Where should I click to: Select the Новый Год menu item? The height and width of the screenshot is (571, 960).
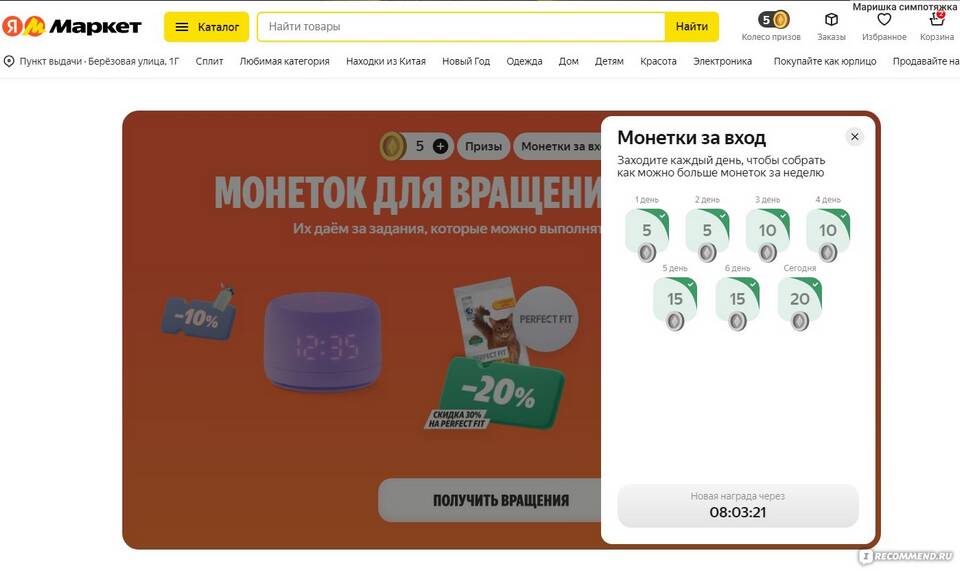[466, 61]
